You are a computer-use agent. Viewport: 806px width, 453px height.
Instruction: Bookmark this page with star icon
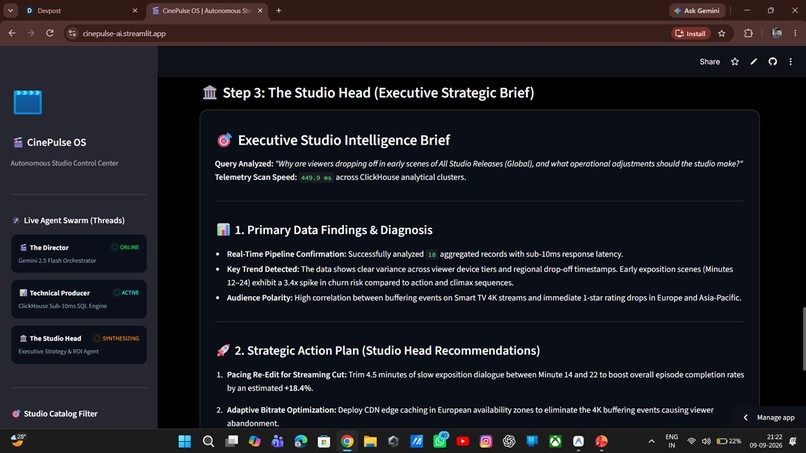(722, 33)
